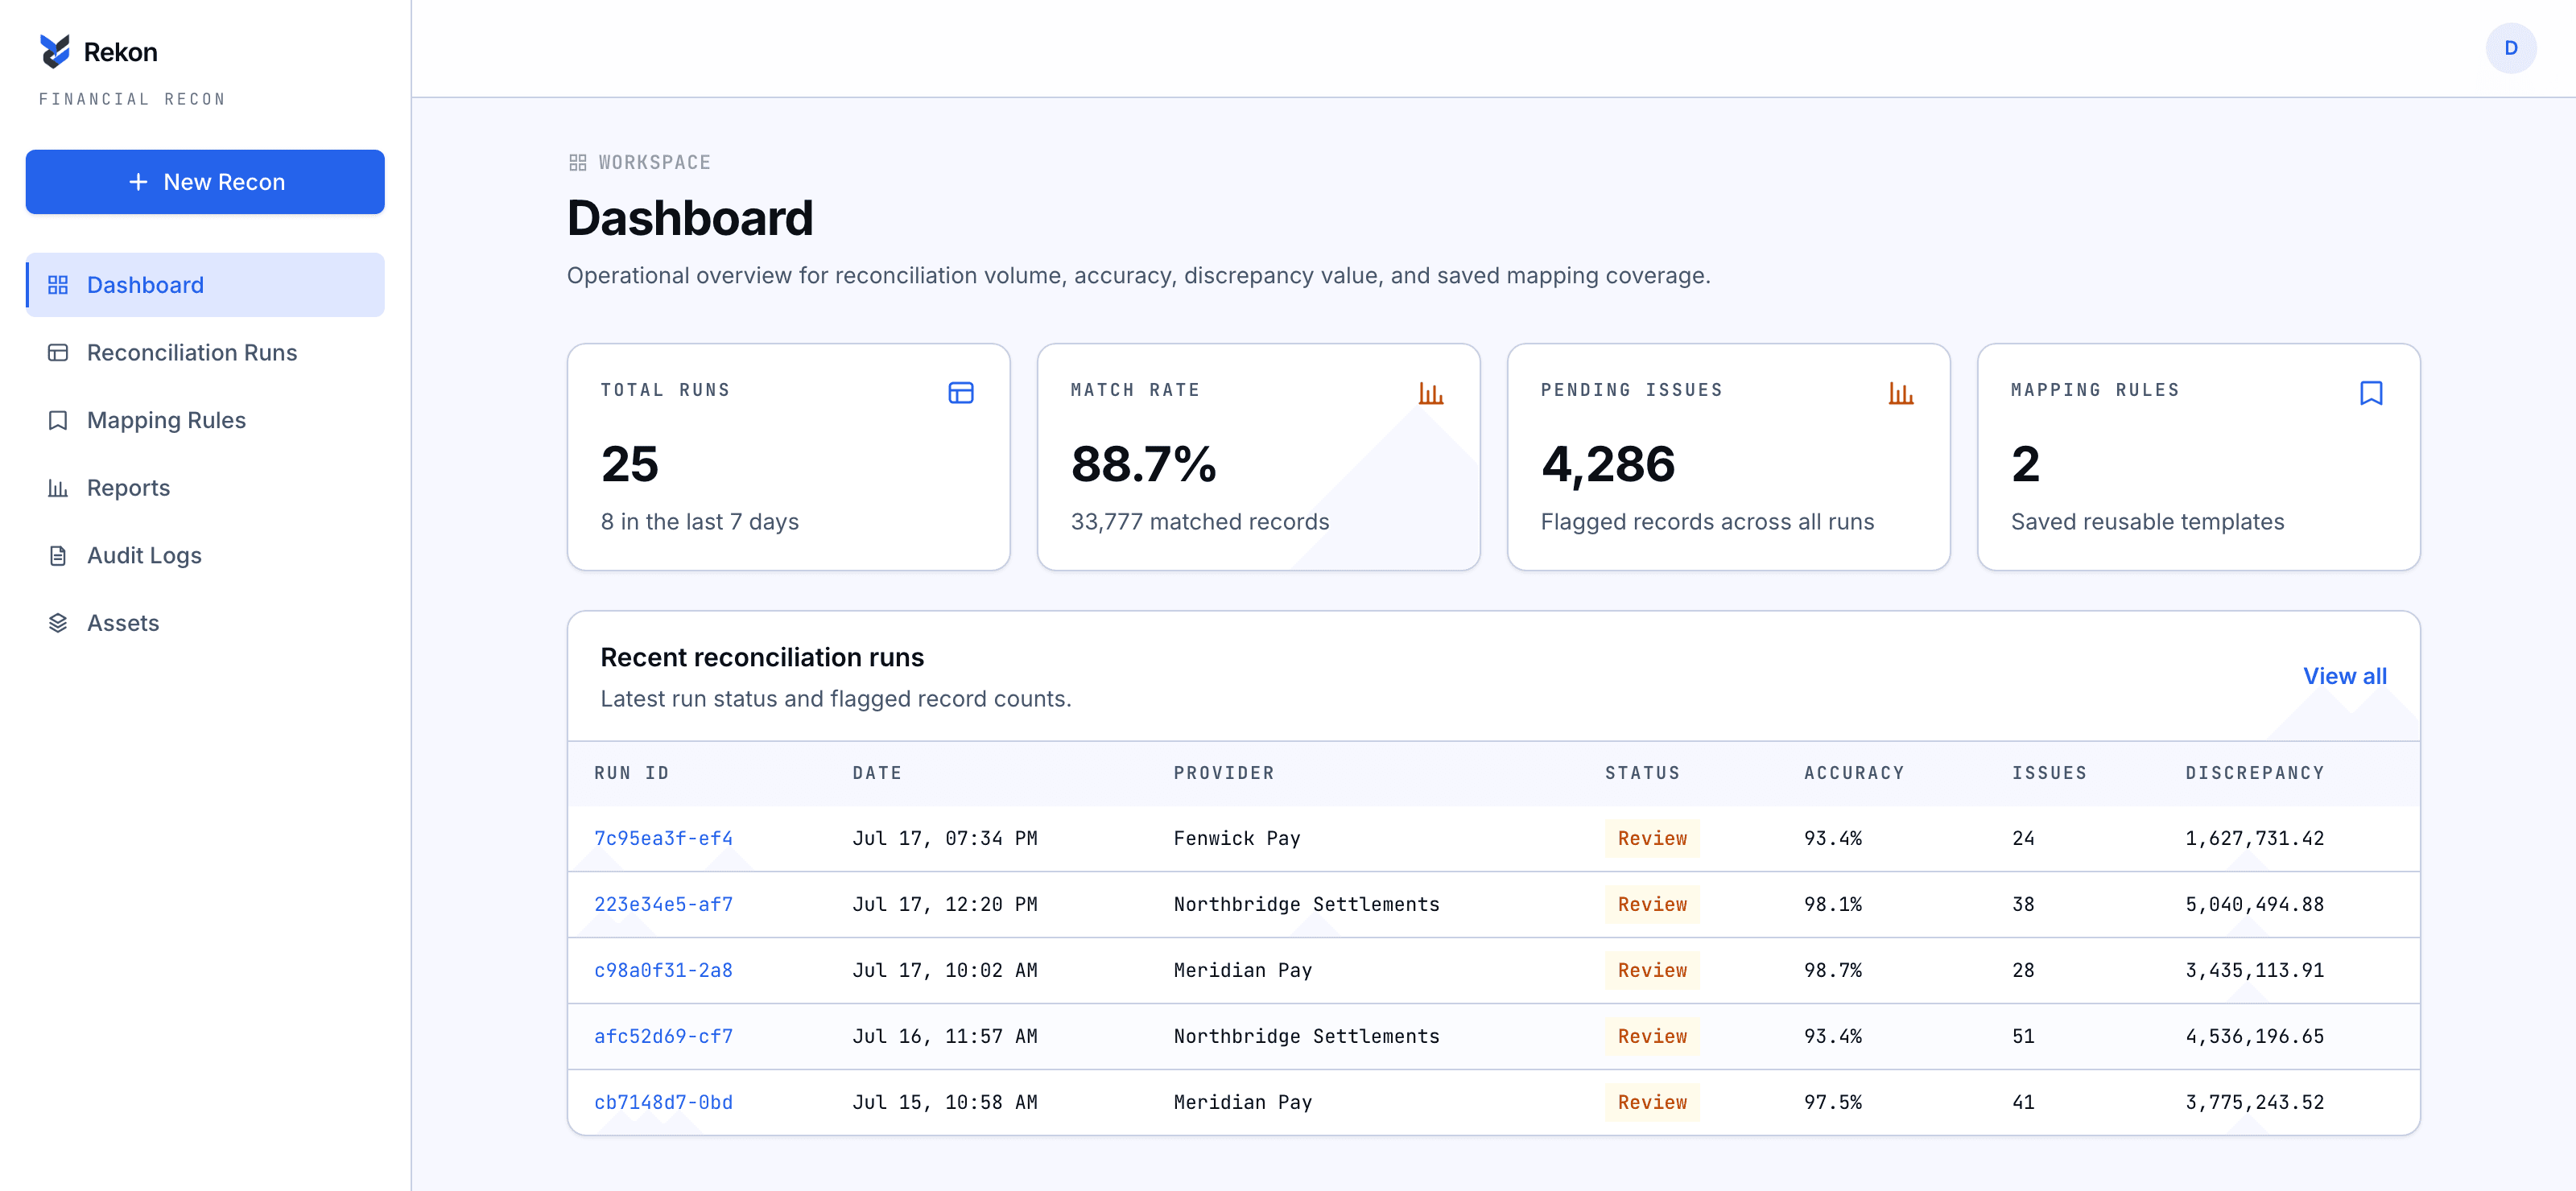Viewport: 2576px width, 1191px height.
Task: Click Review badge on the afc52d69-cf7 row
Action: click(1652, 1036)
